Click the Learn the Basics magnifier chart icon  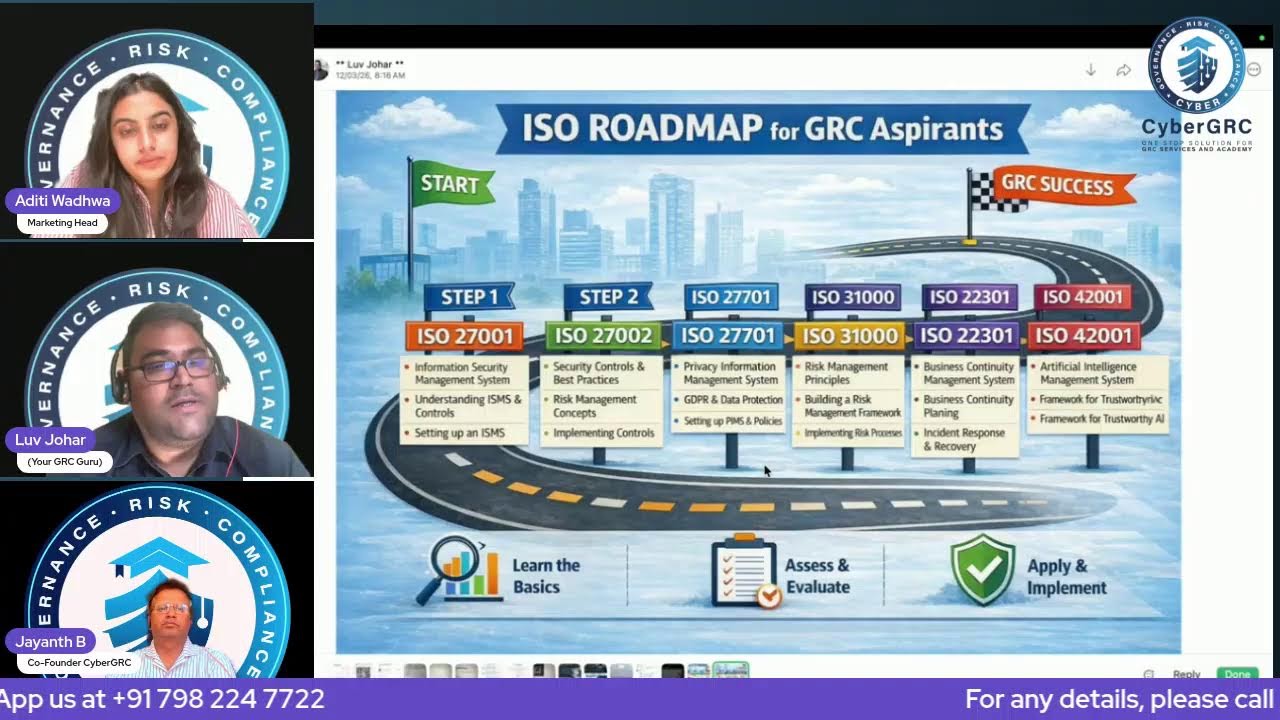click(460, 571)
